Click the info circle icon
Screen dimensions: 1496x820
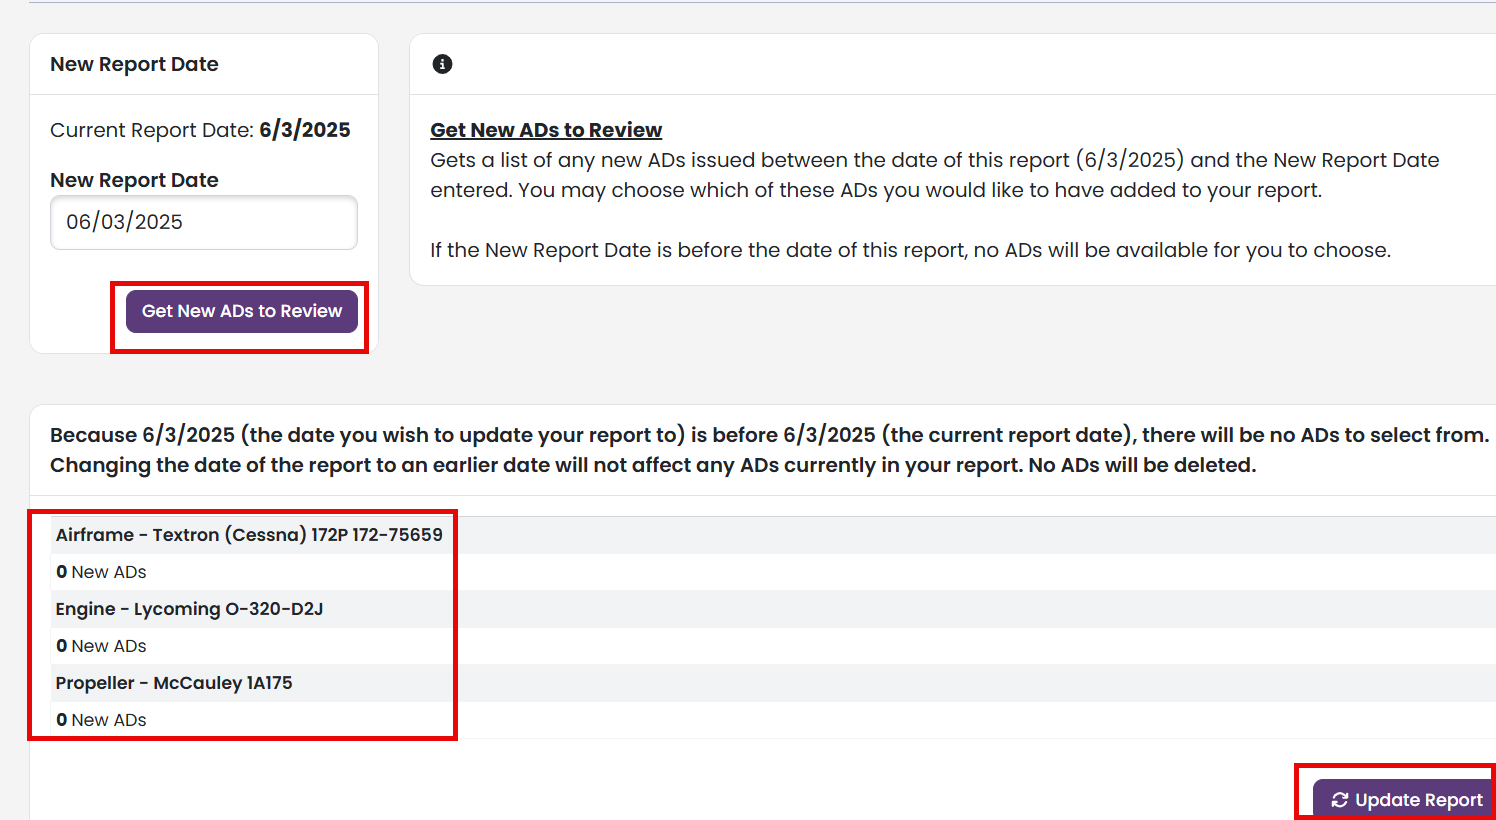coord(442,64)
